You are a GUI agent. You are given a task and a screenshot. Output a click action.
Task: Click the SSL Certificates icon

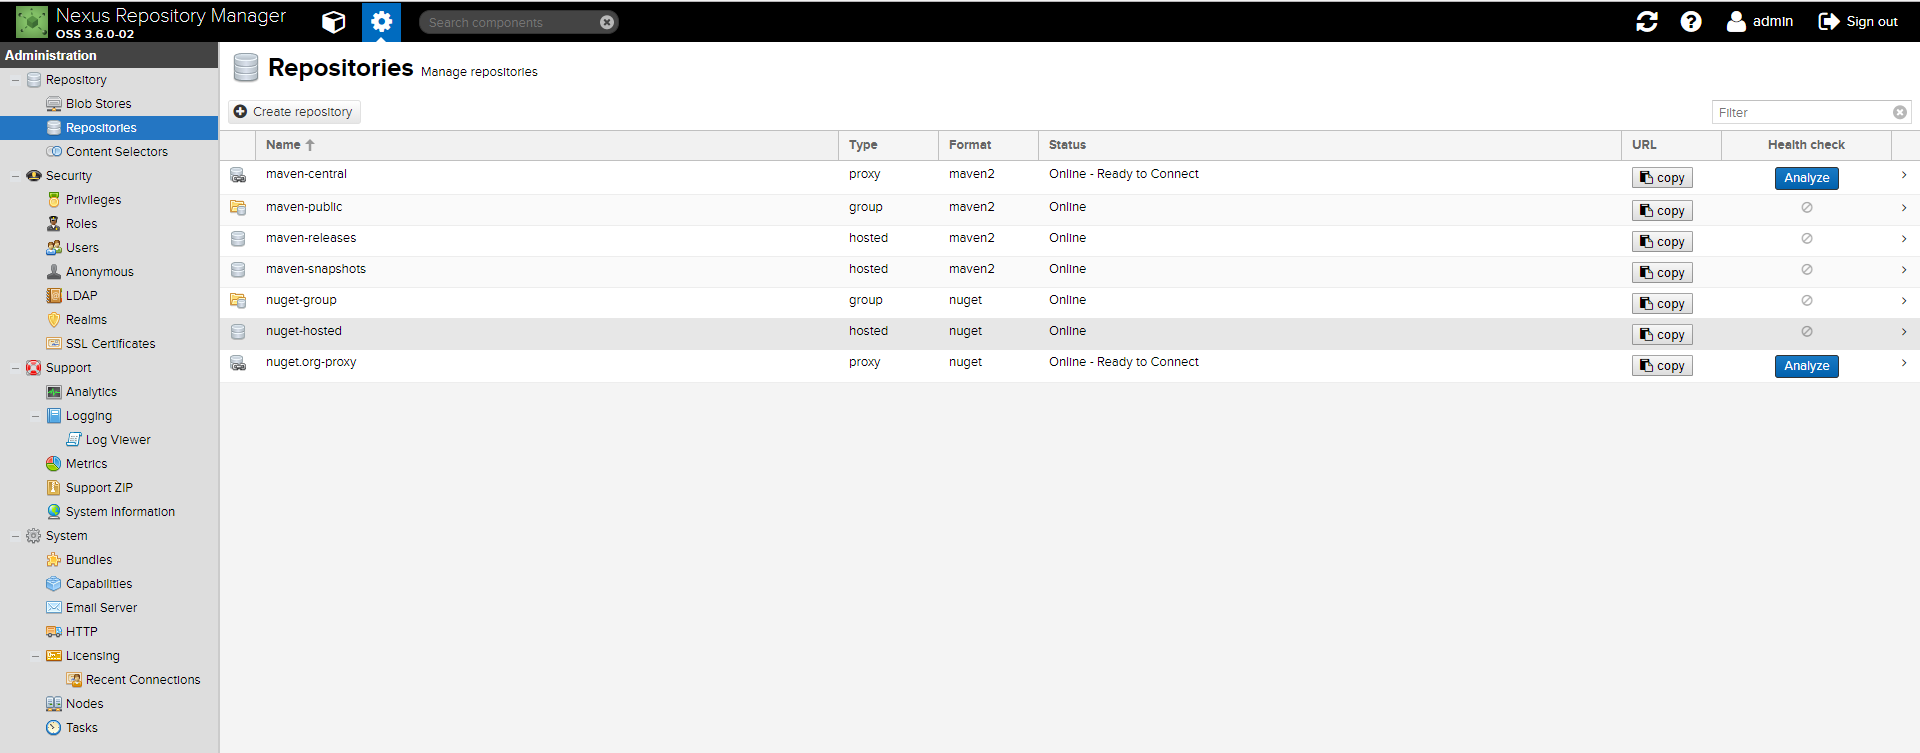click(x=54, y=344)
